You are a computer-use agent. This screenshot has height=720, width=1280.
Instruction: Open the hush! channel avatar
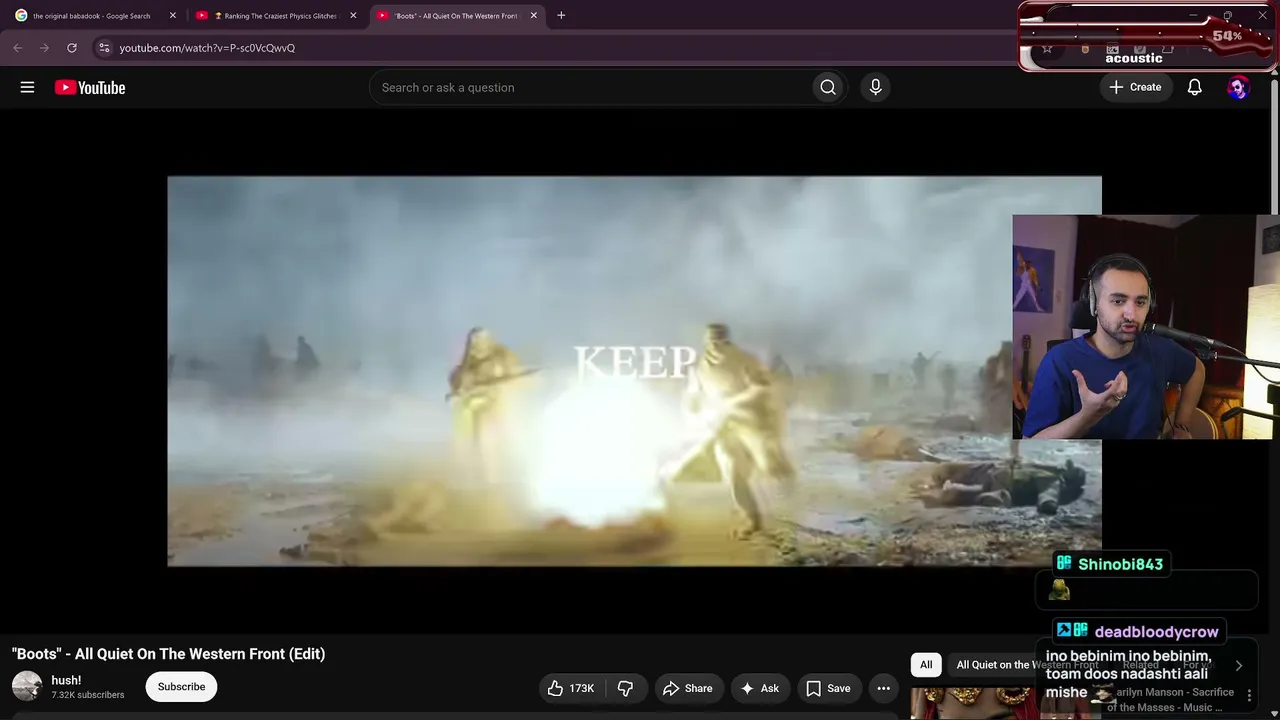point(27,686)
